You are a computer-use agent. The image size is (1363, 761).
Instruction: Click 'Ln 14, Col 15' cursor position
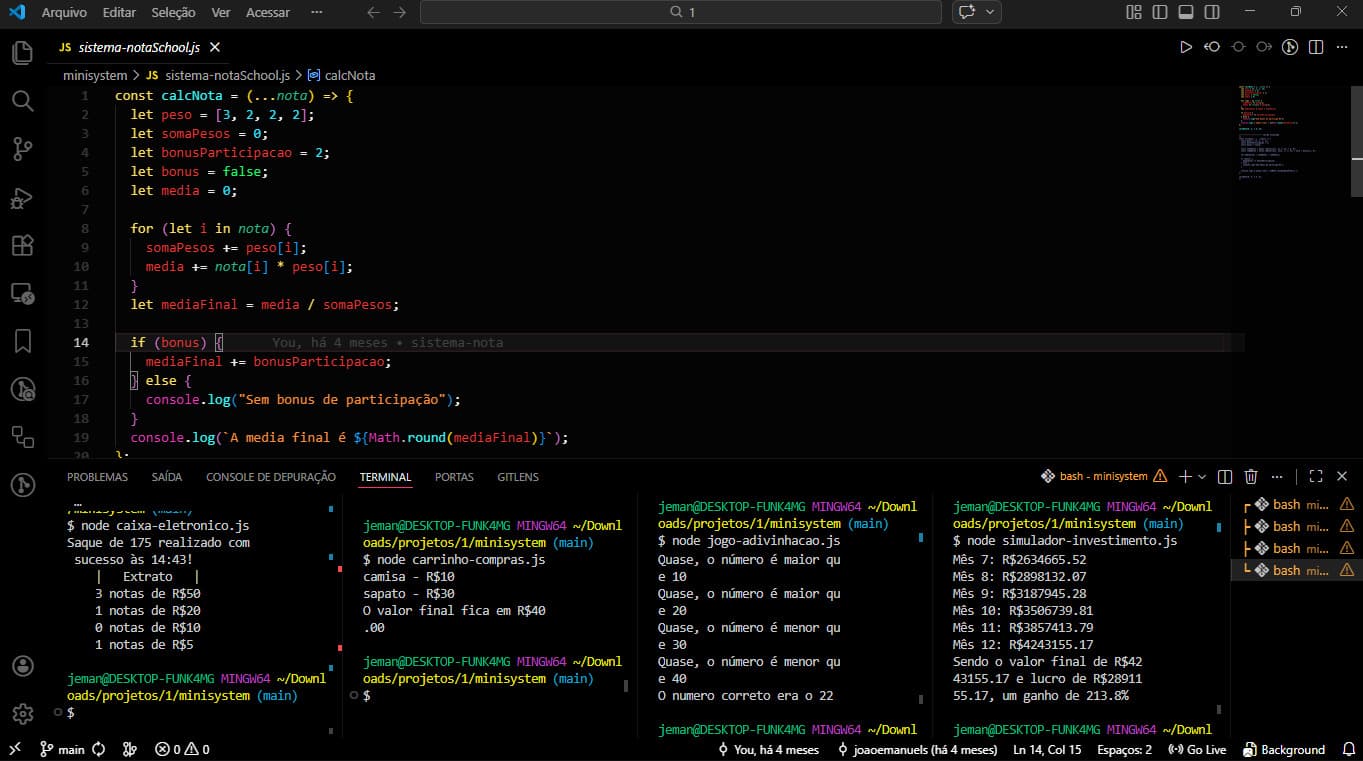tap(1047, 749)
